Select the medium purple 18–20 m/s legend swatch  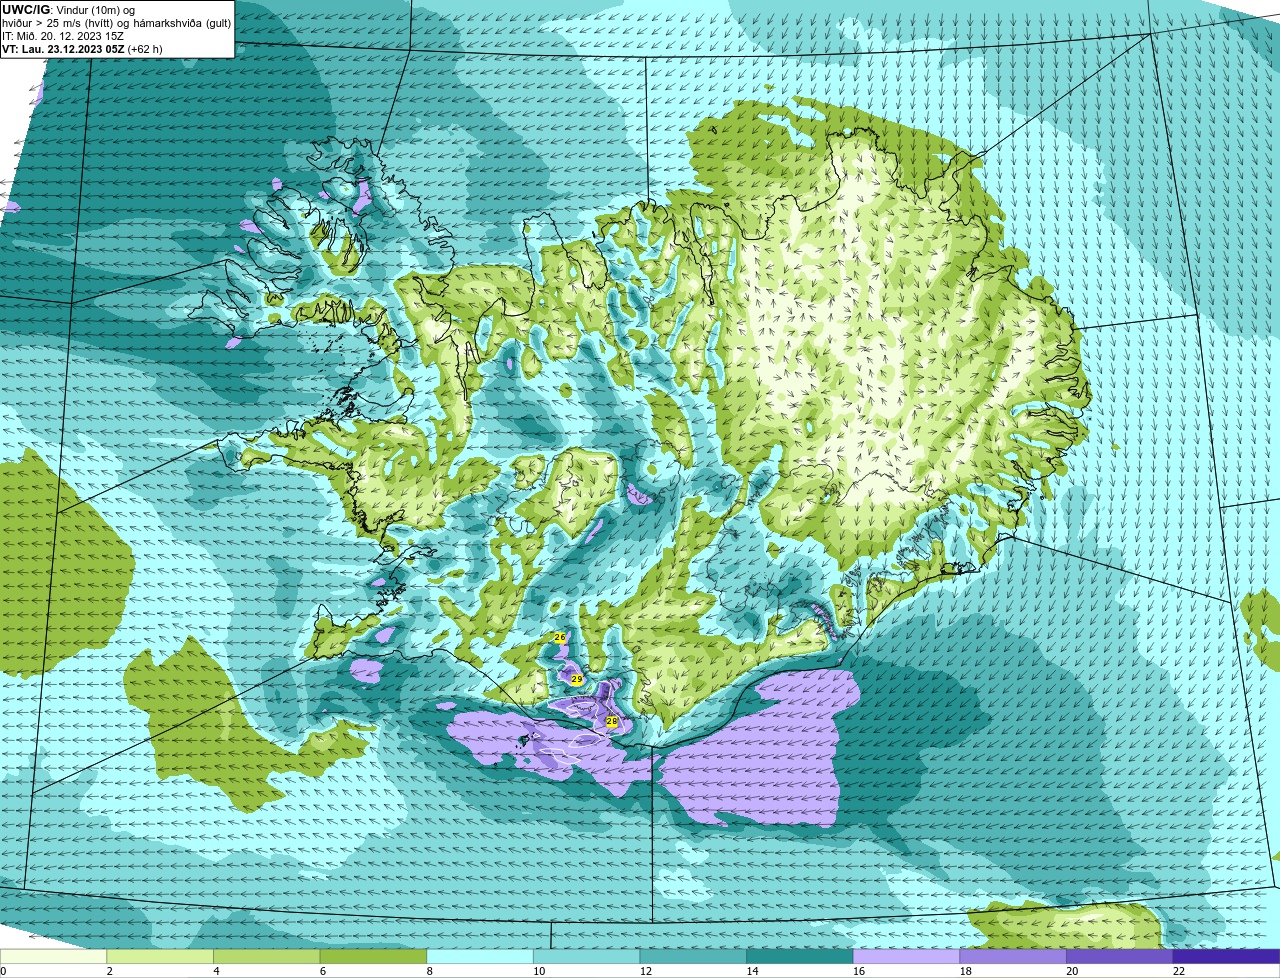click(1013, 956)
